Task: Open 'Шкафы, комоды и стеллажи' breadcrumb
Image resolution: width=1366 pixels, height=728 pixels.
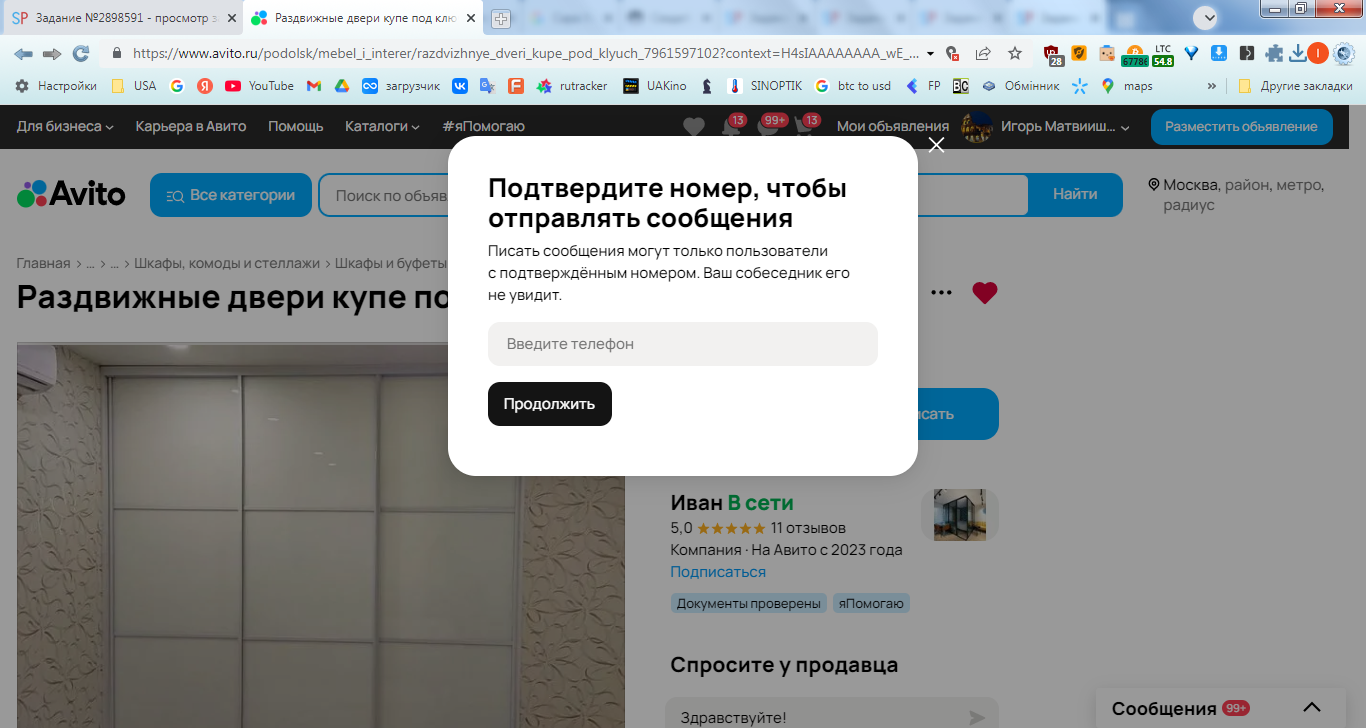Action: [x=227, y=263]
